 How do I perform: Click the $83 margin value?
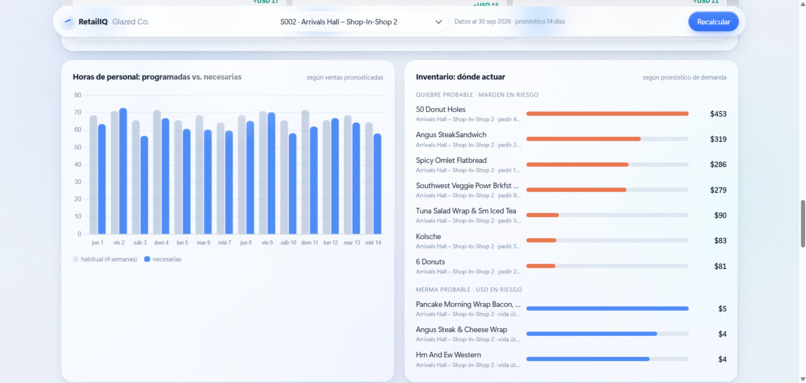click(x=720, y=241)
